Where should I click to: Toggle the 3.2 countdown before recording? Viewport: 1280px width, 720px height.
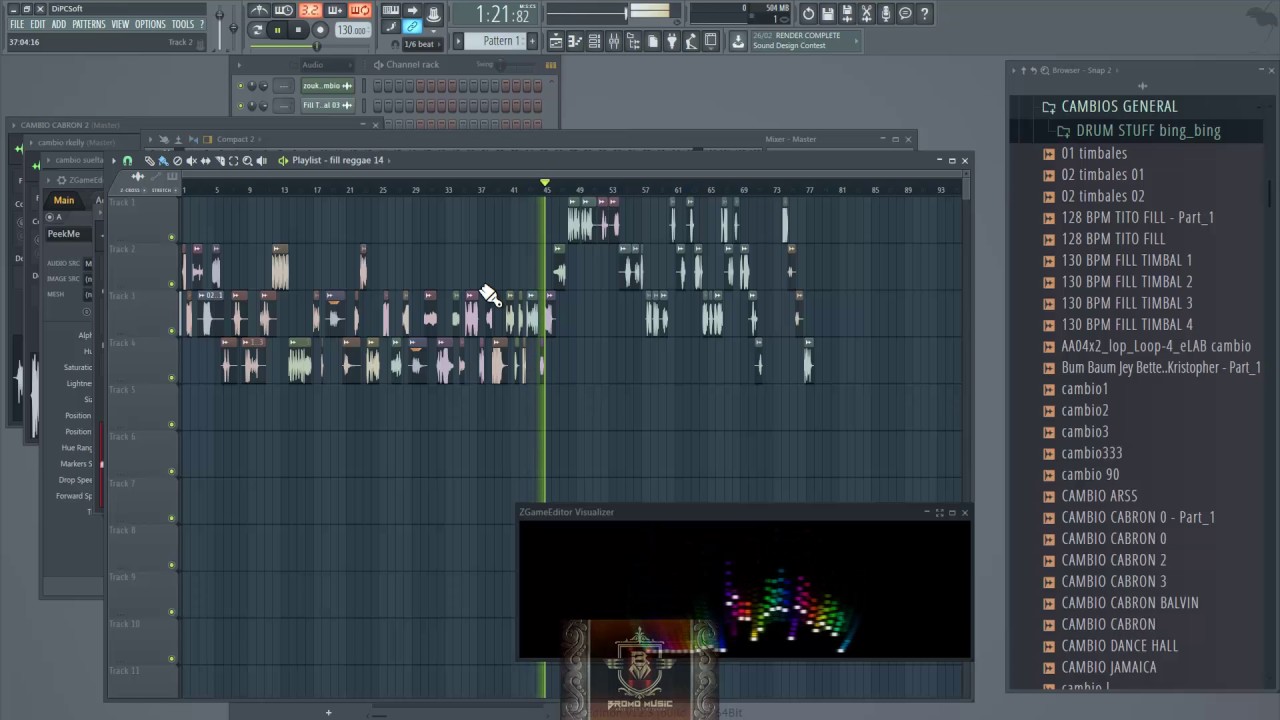pyautogui.click(x=310, y=10)
